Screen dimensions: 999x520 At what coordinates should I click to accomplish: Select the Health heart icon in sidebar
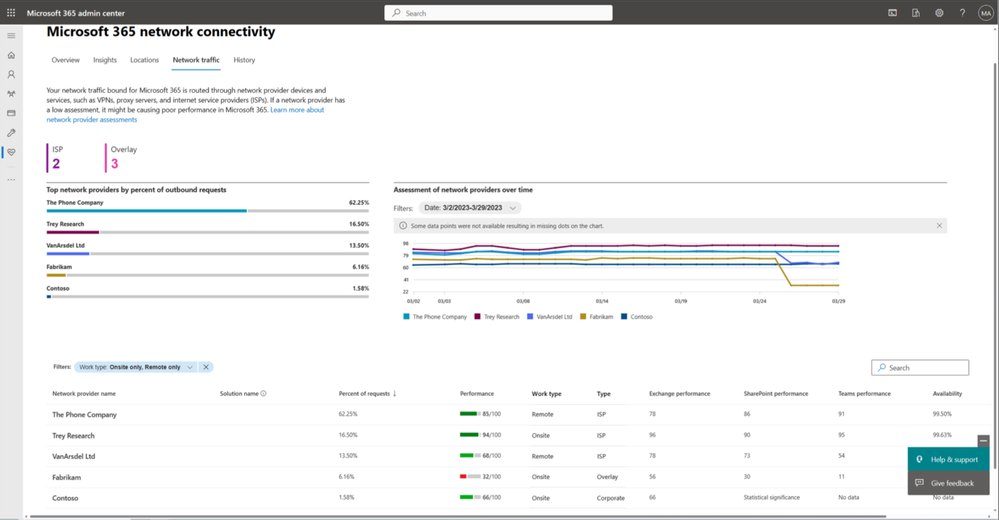tap(11, 152)
